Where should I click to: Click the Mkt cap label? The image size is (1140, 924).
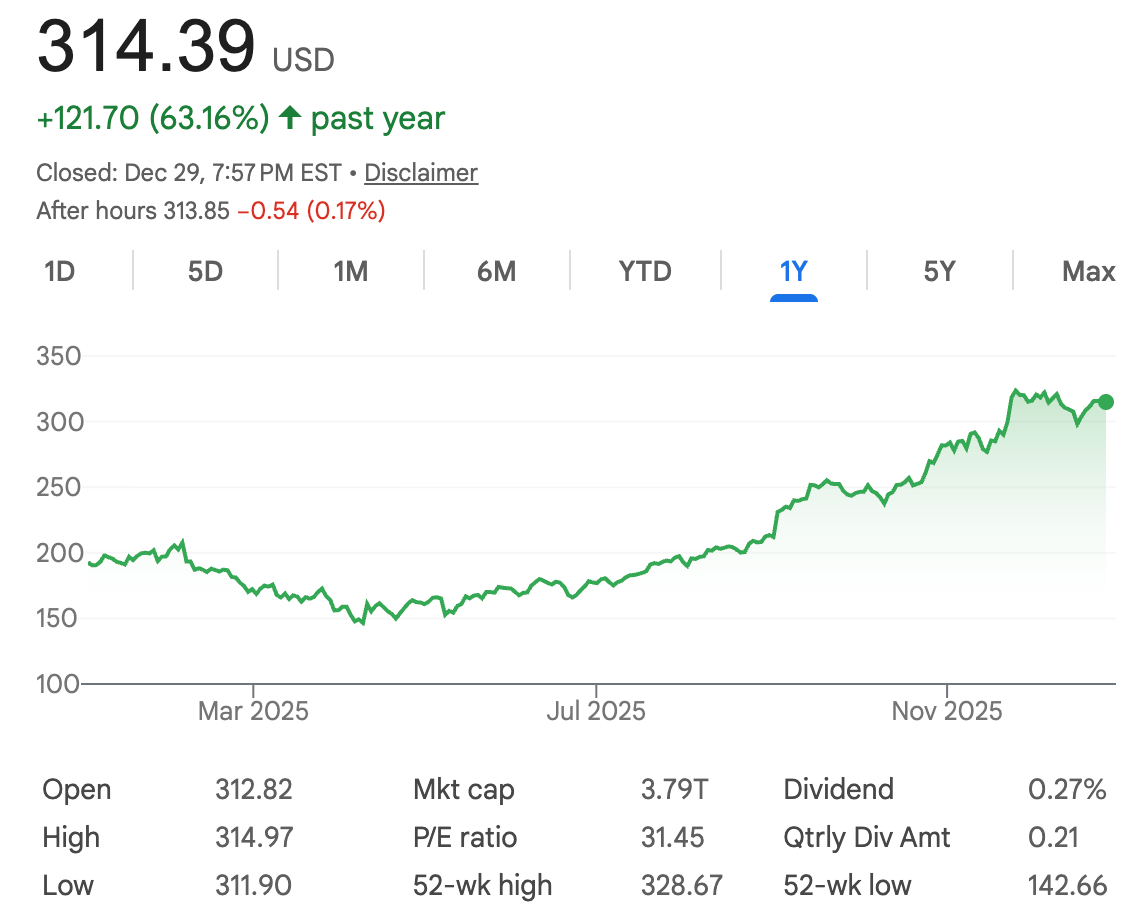pos(463,790)
